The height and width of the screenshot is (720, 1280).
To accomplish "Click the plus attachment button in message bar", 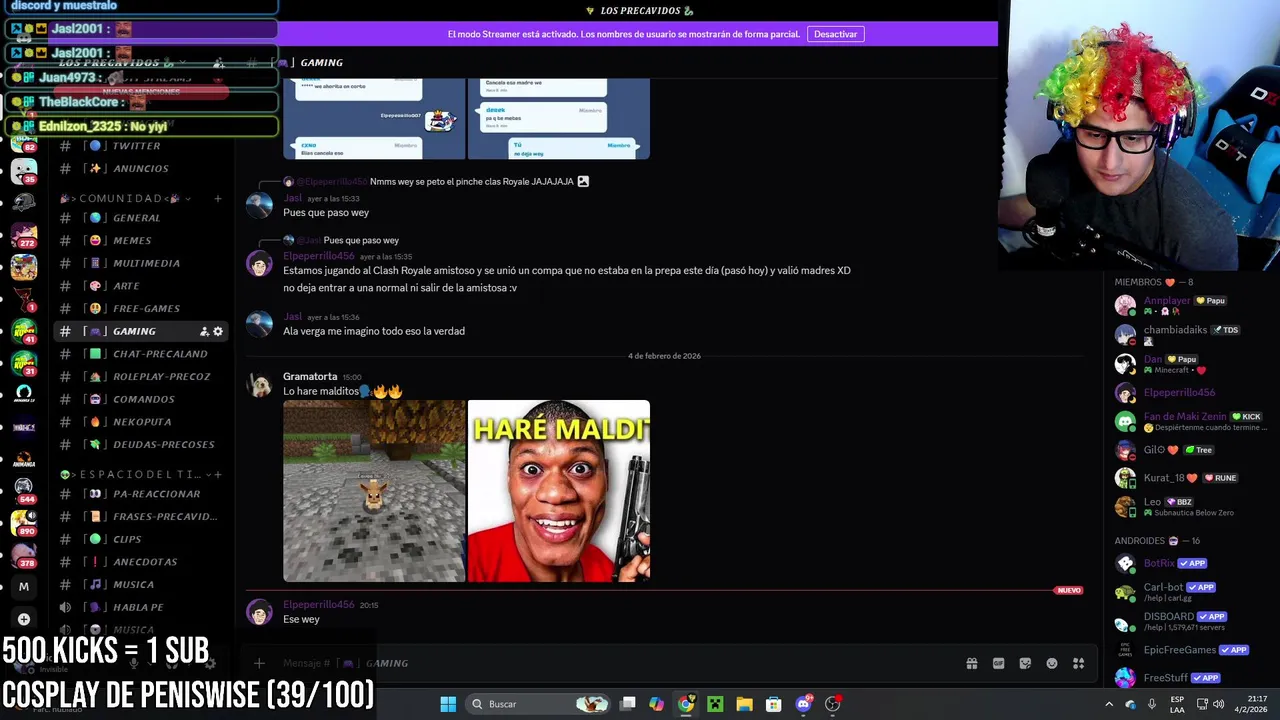I will click(259, 663).
